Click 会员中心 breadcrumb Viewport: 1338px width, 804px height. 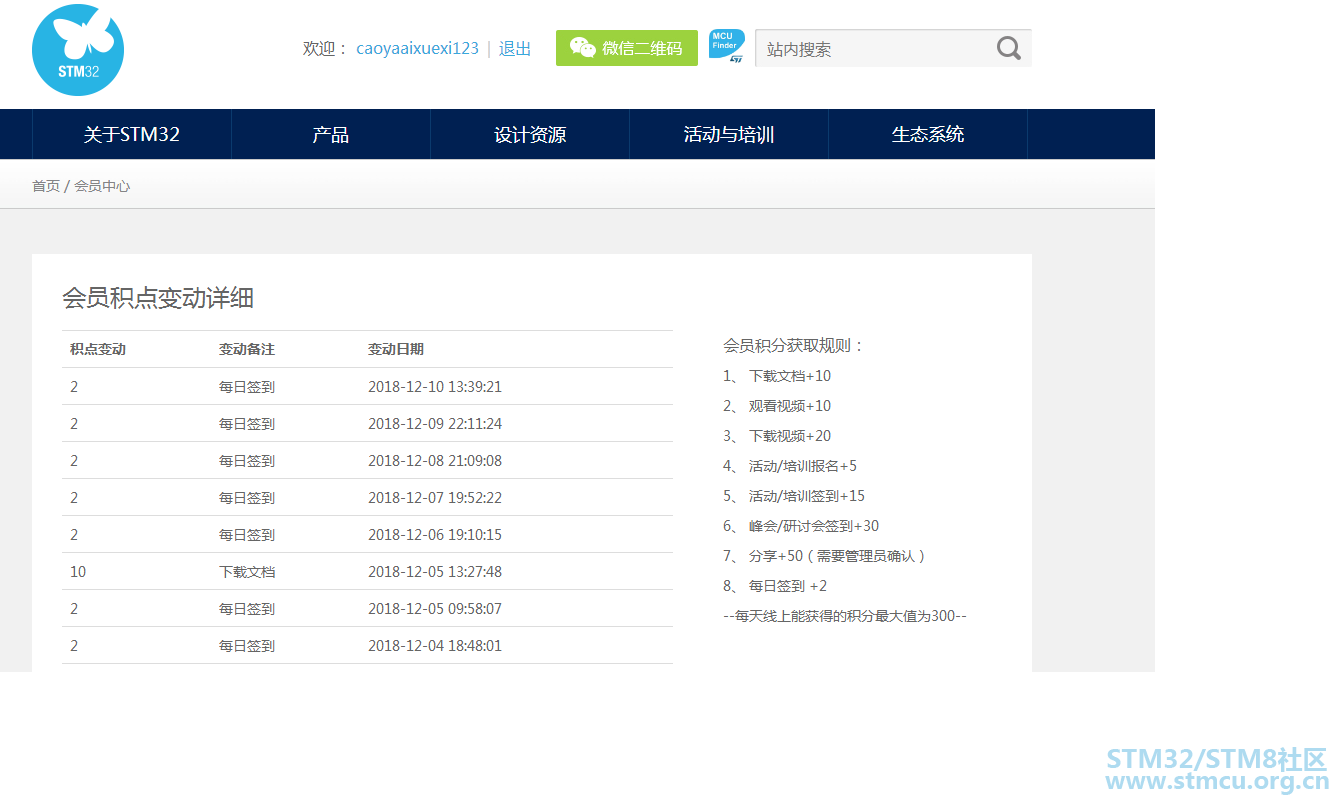(102, 186)
